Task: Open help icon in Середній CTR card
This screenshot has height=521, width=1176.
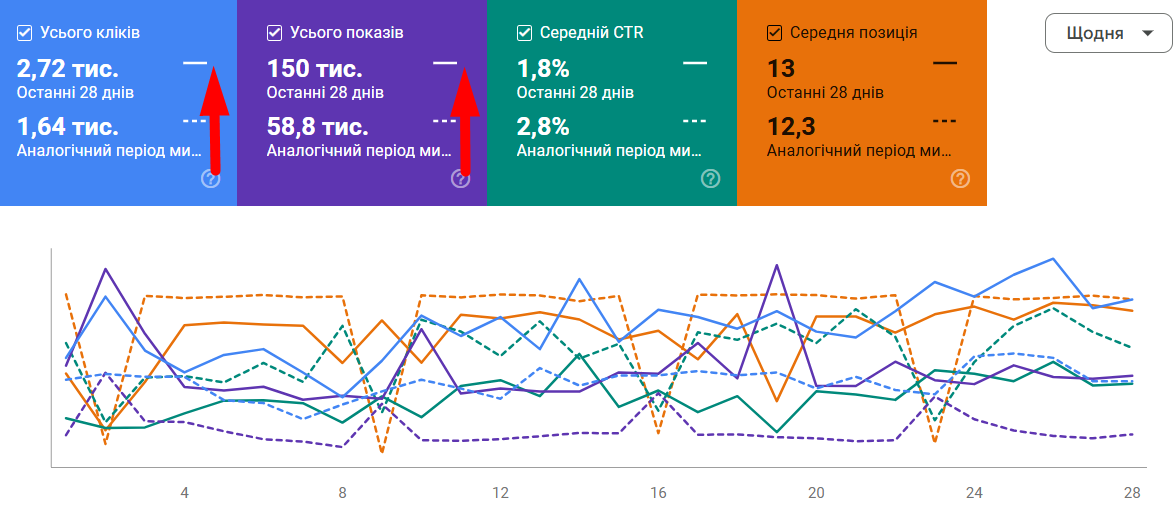Action: click(711, 179)
